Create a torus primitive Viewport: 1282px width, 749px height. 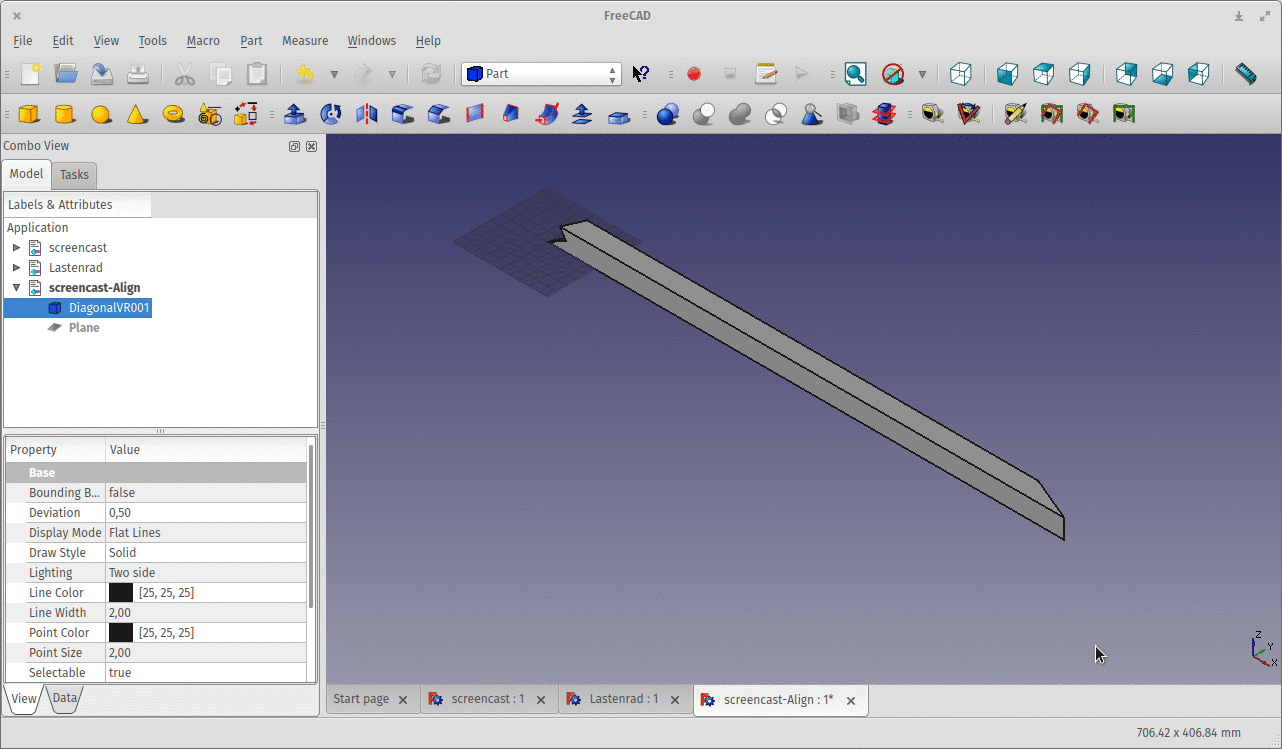click(x=173, y=114)
